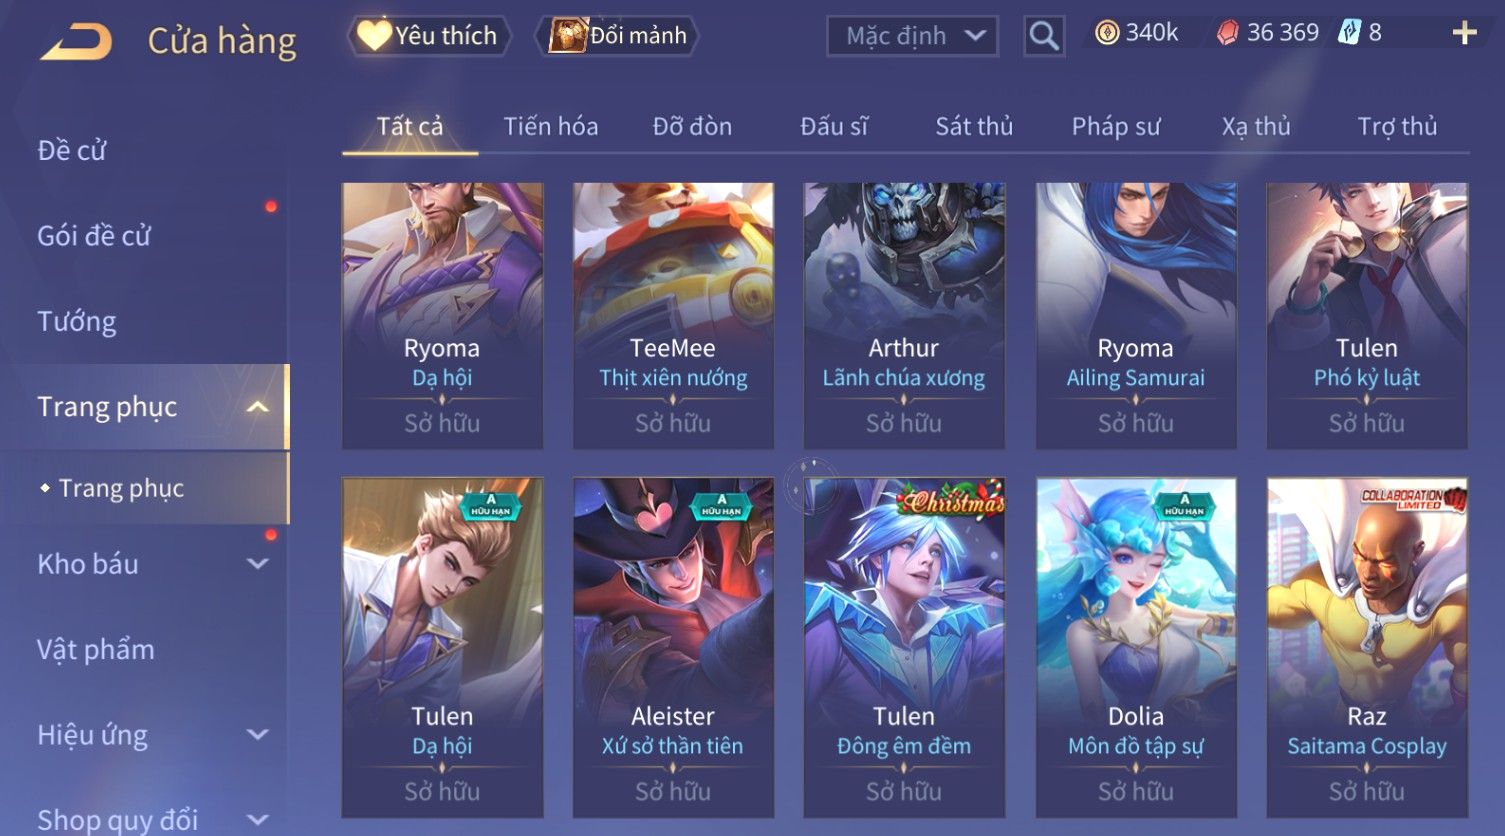Open Đổi mảnh chest exchange

coord(567,35)
